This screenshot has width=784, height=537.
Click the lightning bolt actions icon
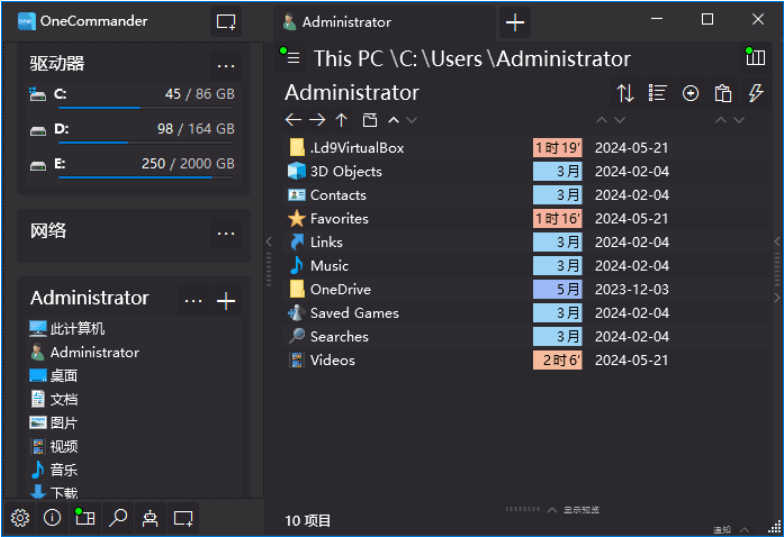[756, 93]
